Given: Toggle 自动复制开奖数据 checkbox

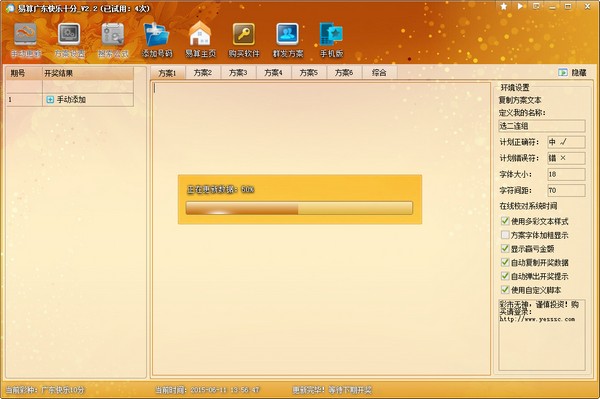Looking at the screenshot, I should pyautogui.click(x=505, y=262).
